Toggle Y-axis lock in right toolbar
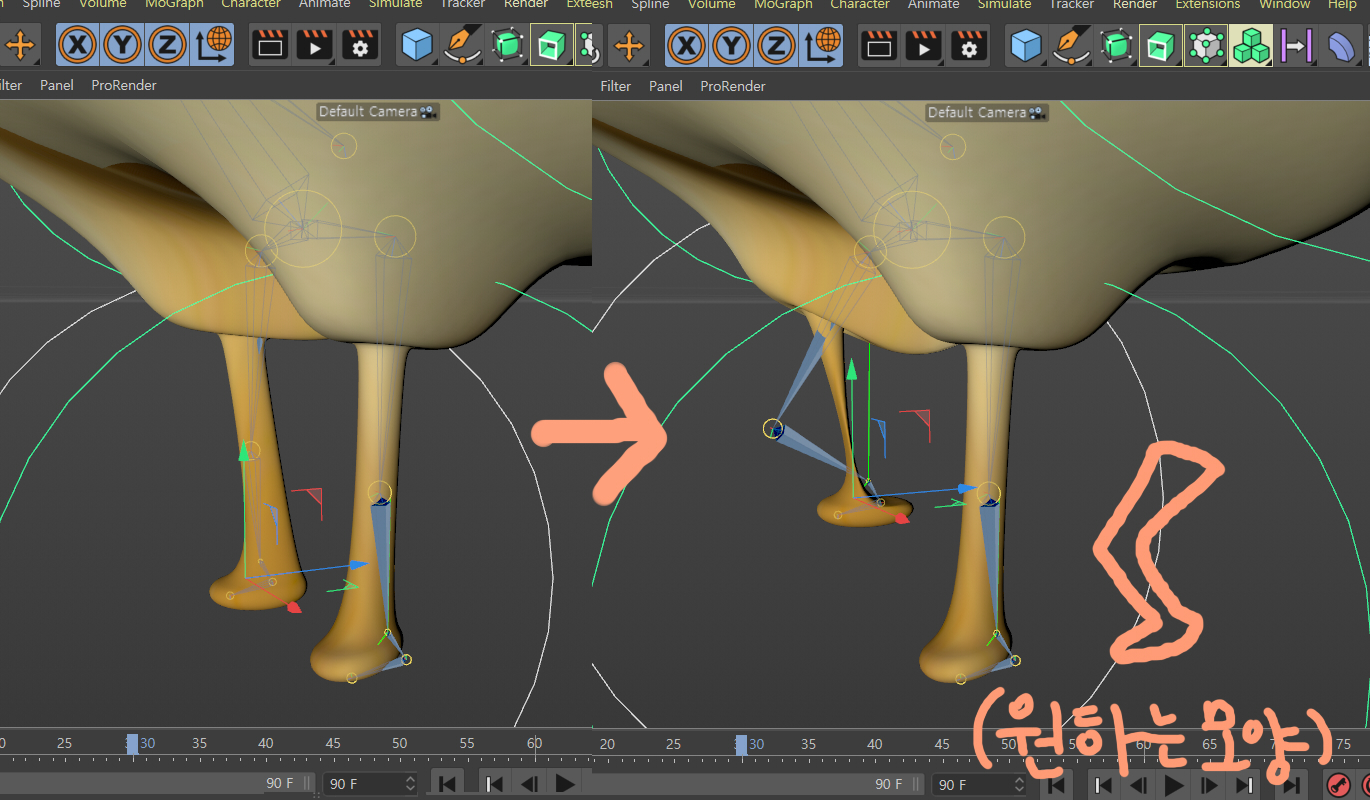 coord(731,46)
